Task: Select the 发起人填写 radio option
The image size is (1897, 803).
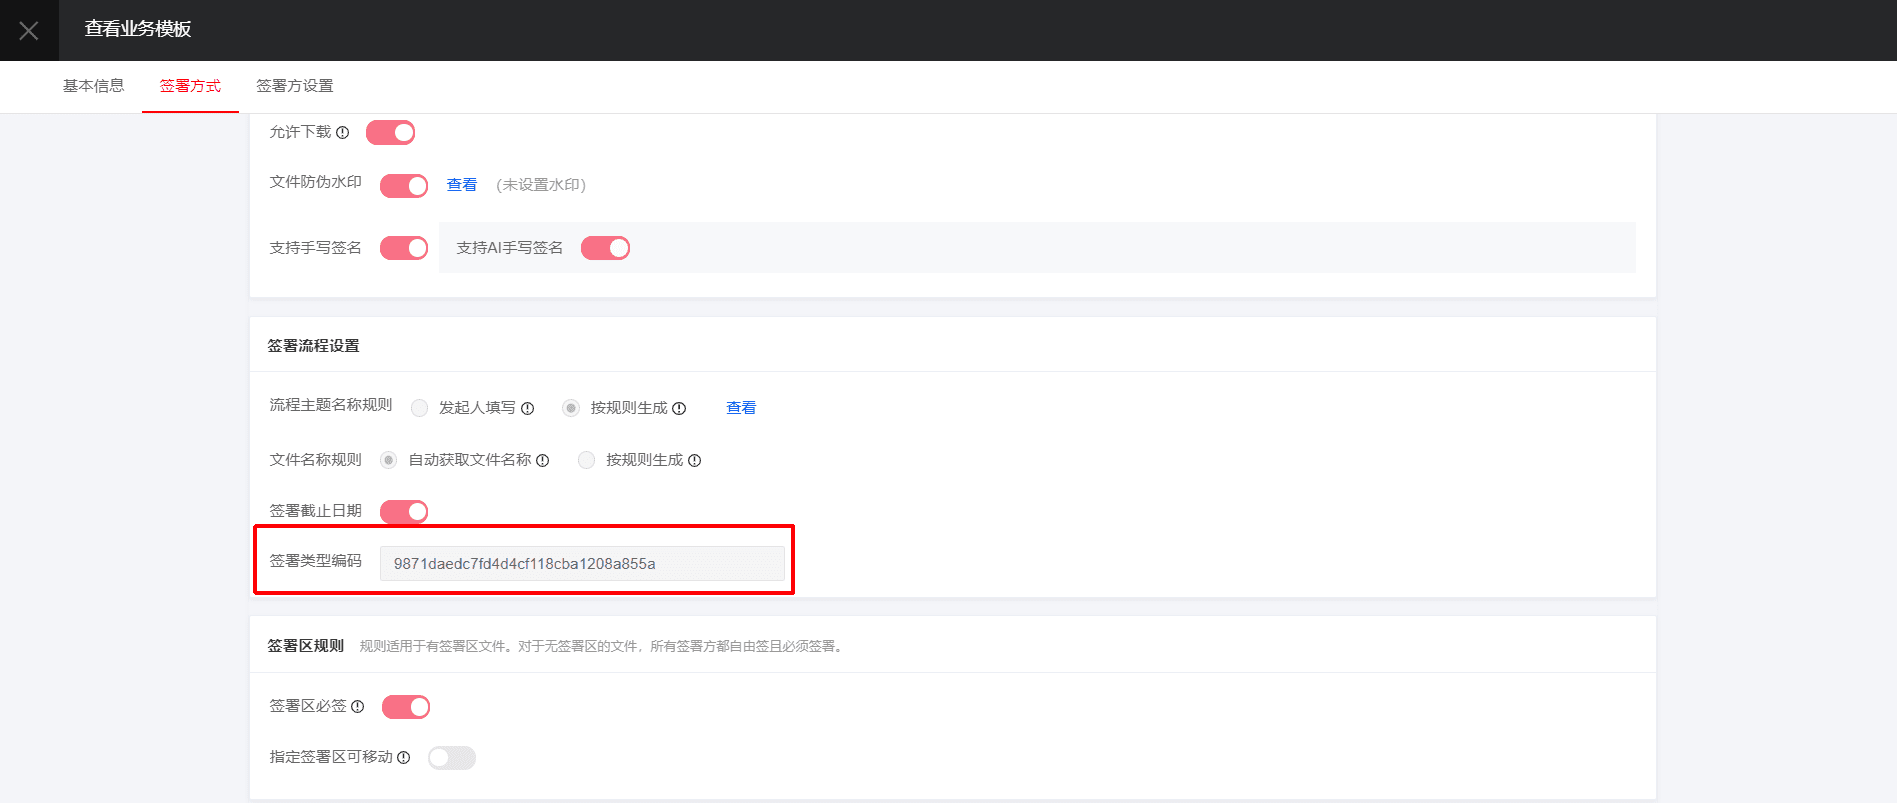Action: (420, 408)
